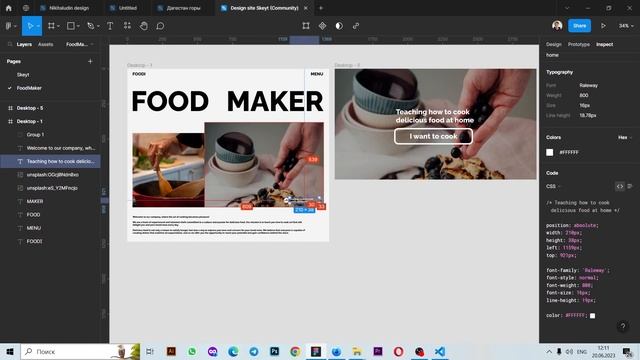This screenshot has height=360, width=640.
Task: Open the FoodMa... page dropdown
Action: tap(80, 44)
